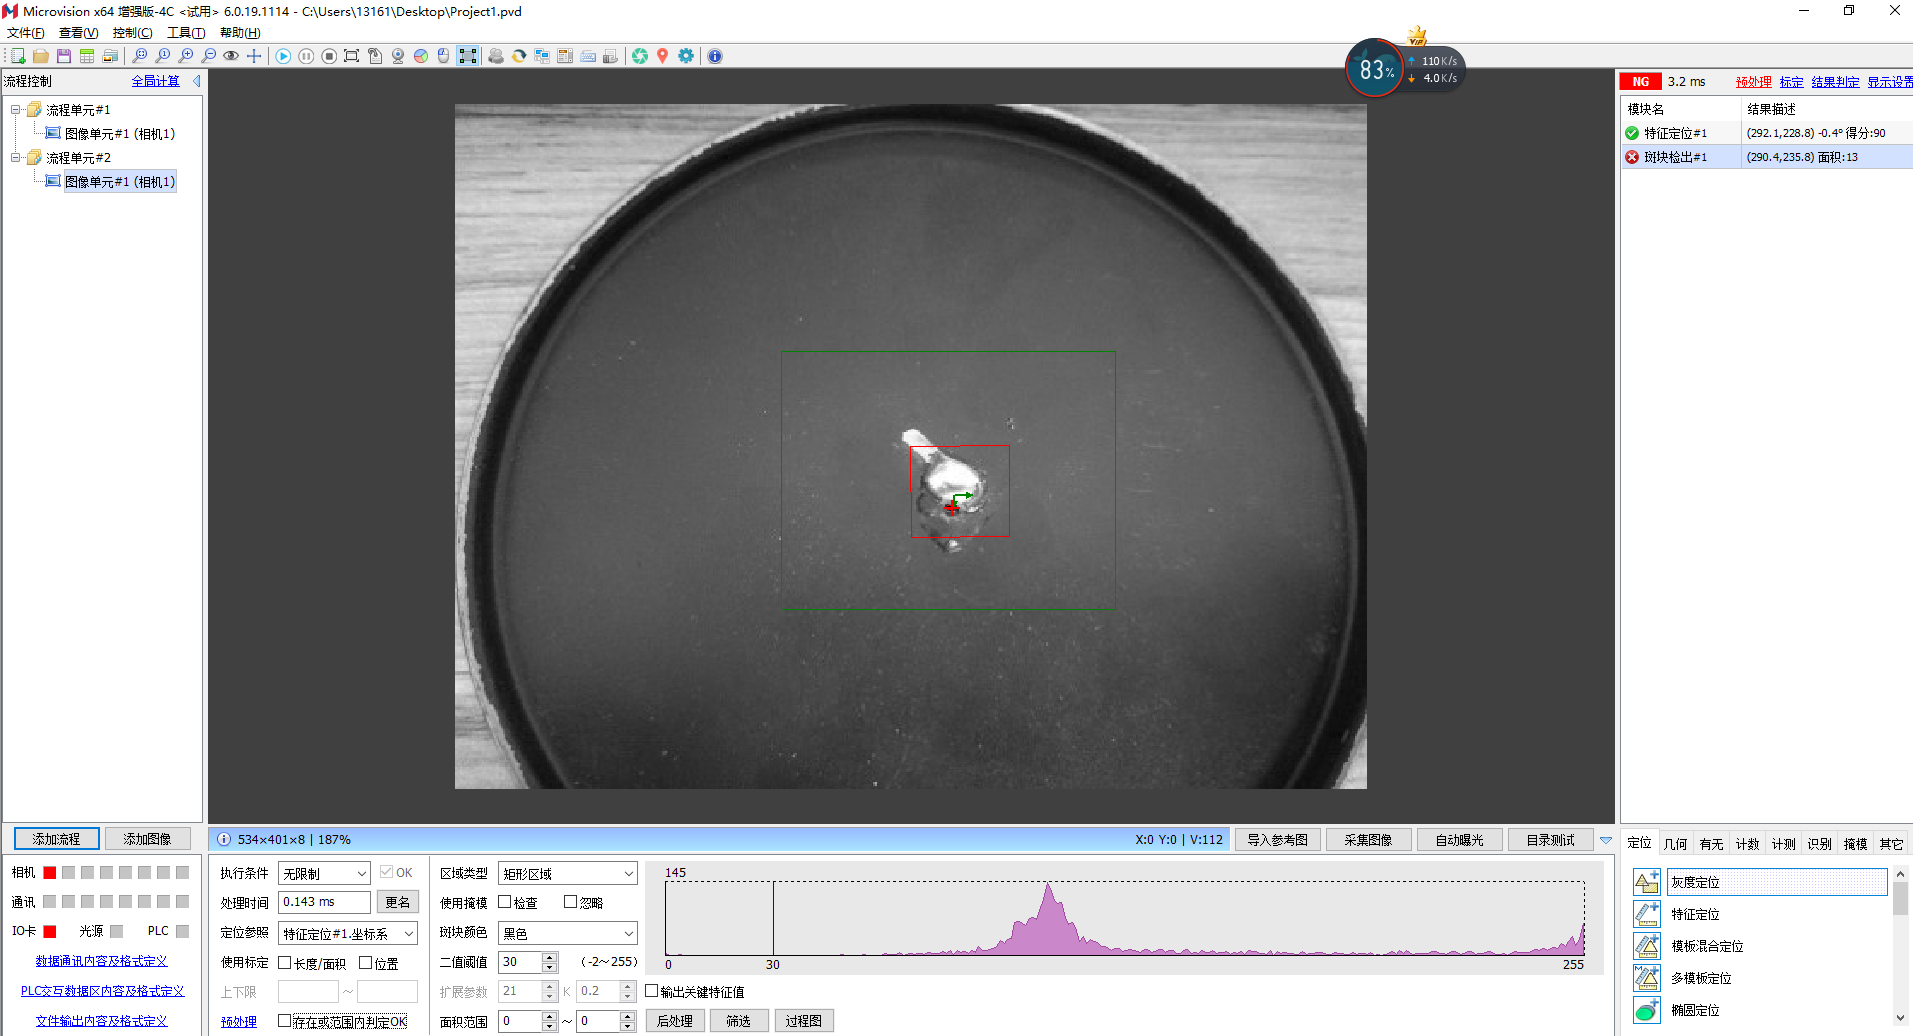Screen dimensions: 1913x1036
Task: Click the 二值阈值 input field showing 30
Action: (x=519, y=962)
